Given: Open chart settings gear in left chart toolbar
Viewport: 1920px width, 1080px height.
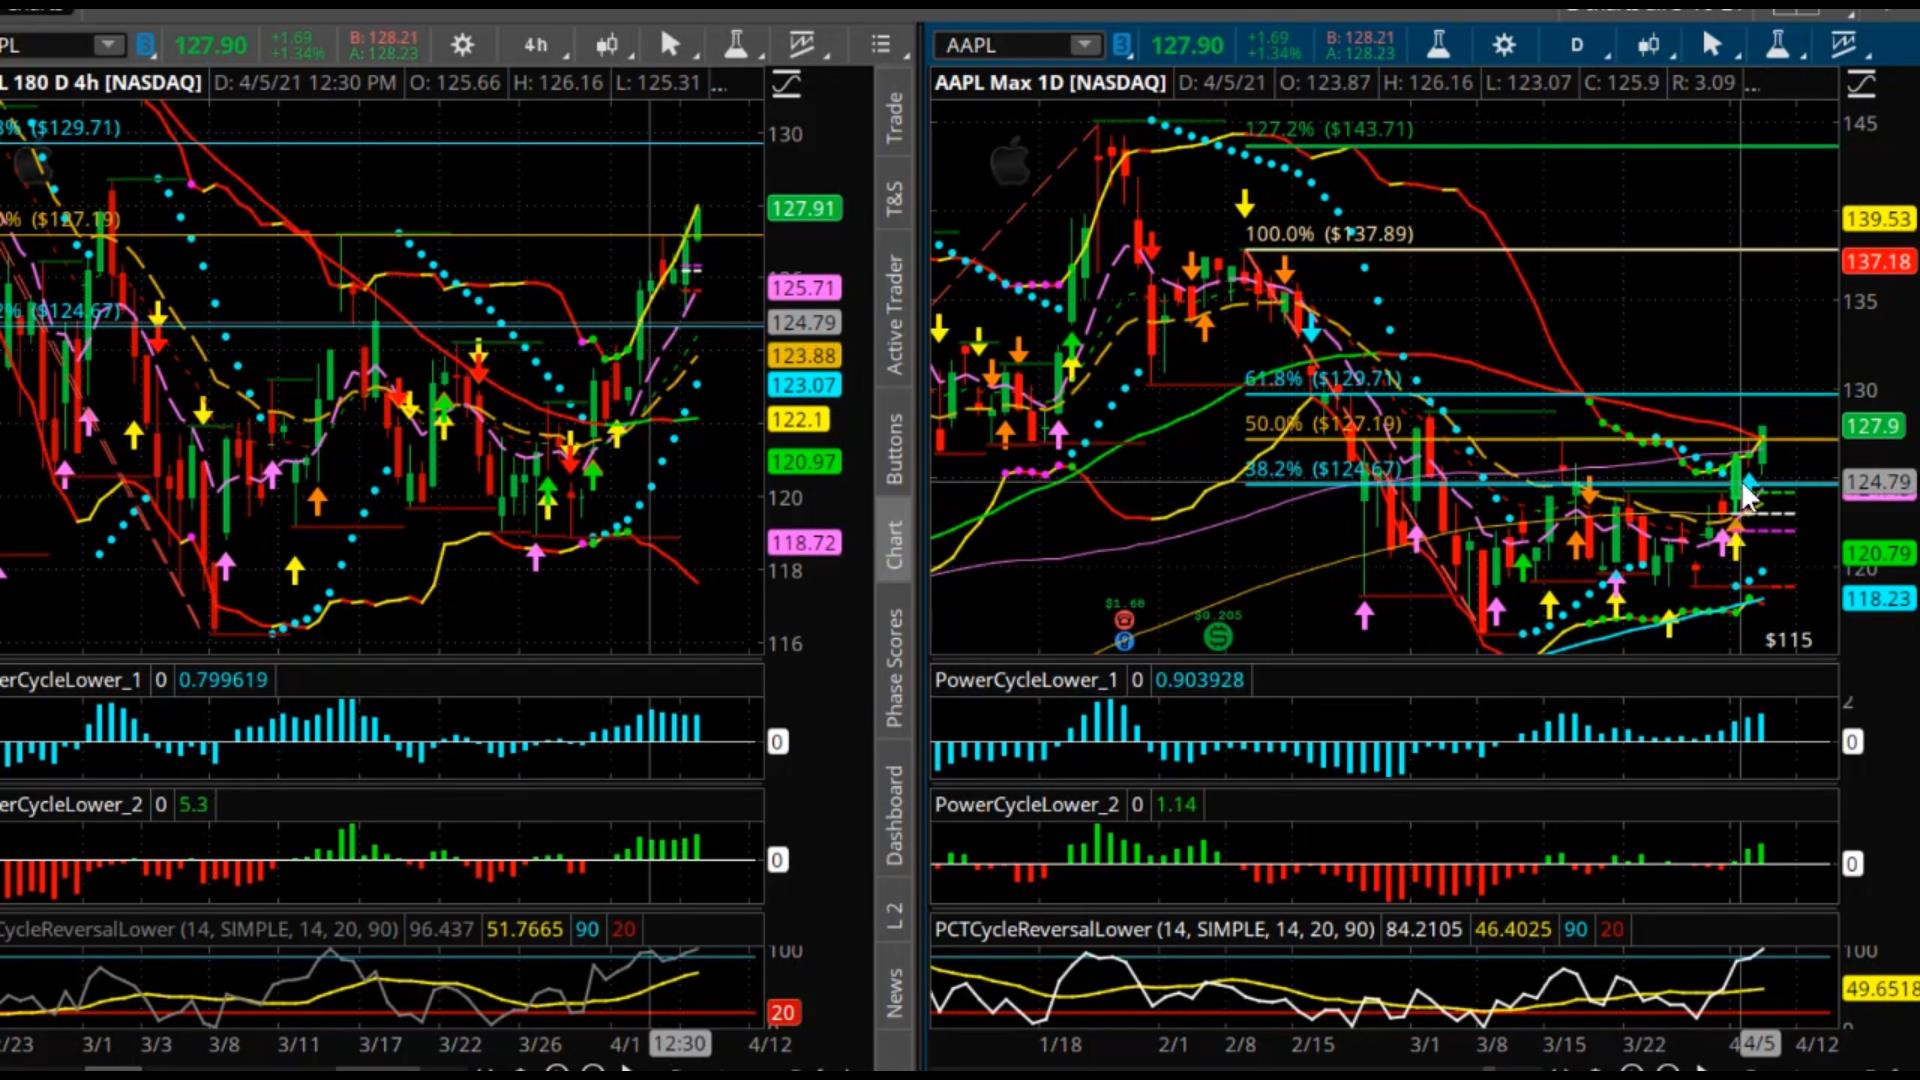Looking at the screenshot, I should pyautogui.click(x=462, y=45).
